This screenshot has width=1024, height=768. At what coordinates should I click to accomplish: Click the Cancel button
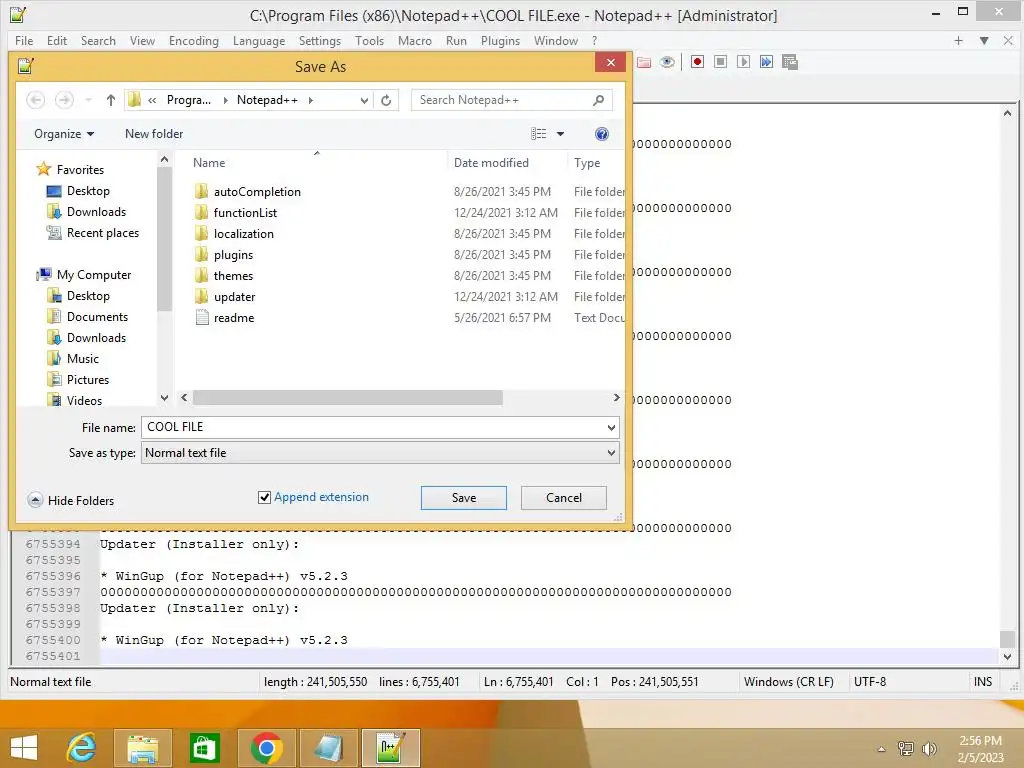pyautogui.click(x=564, y=498)
